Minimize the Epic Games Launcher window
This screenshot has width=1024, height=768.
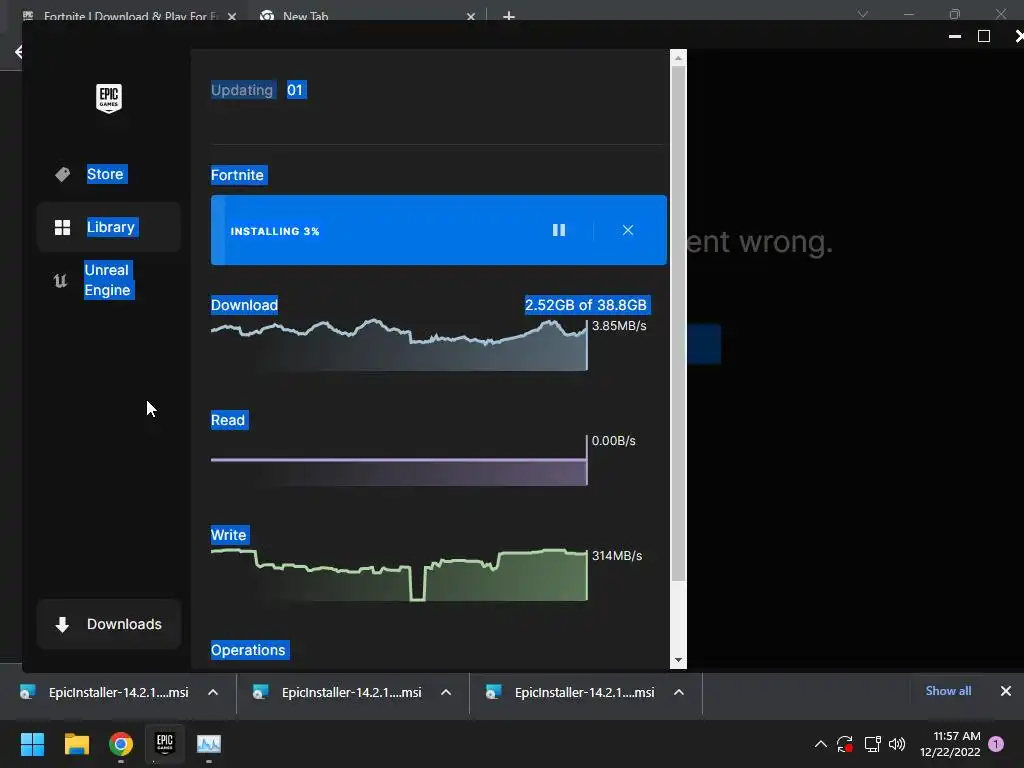click(x=955, y=37)
